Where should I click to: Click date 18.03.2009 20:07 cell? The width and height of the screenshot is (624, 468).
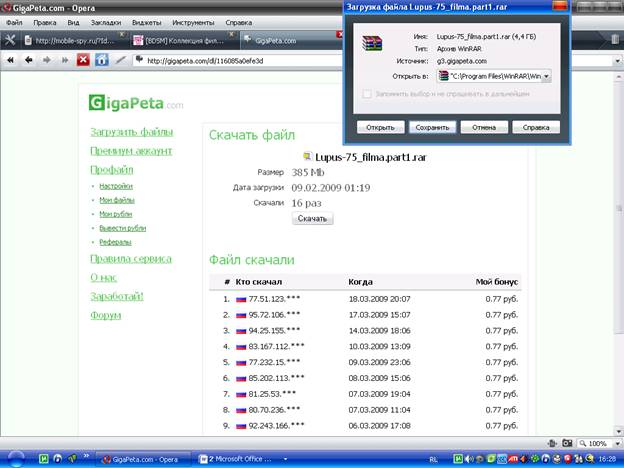tap(379, 299)
